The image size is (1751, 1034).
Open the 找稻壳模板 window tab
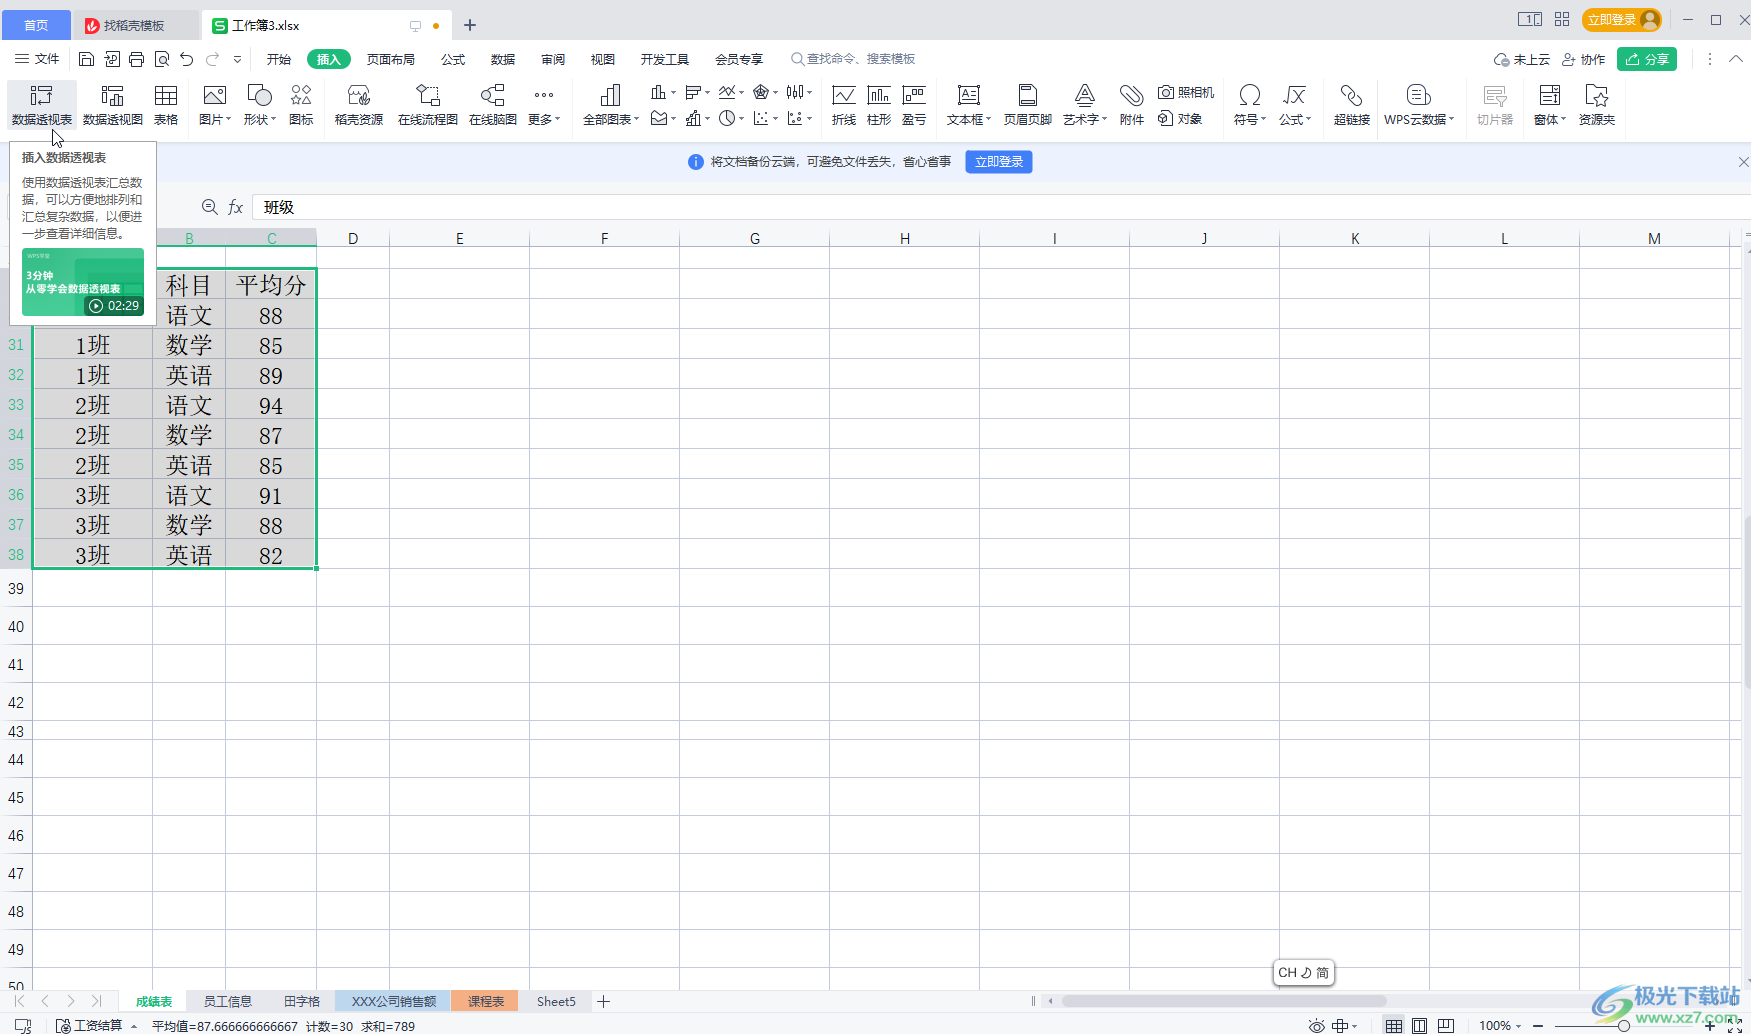coord(135,25)
